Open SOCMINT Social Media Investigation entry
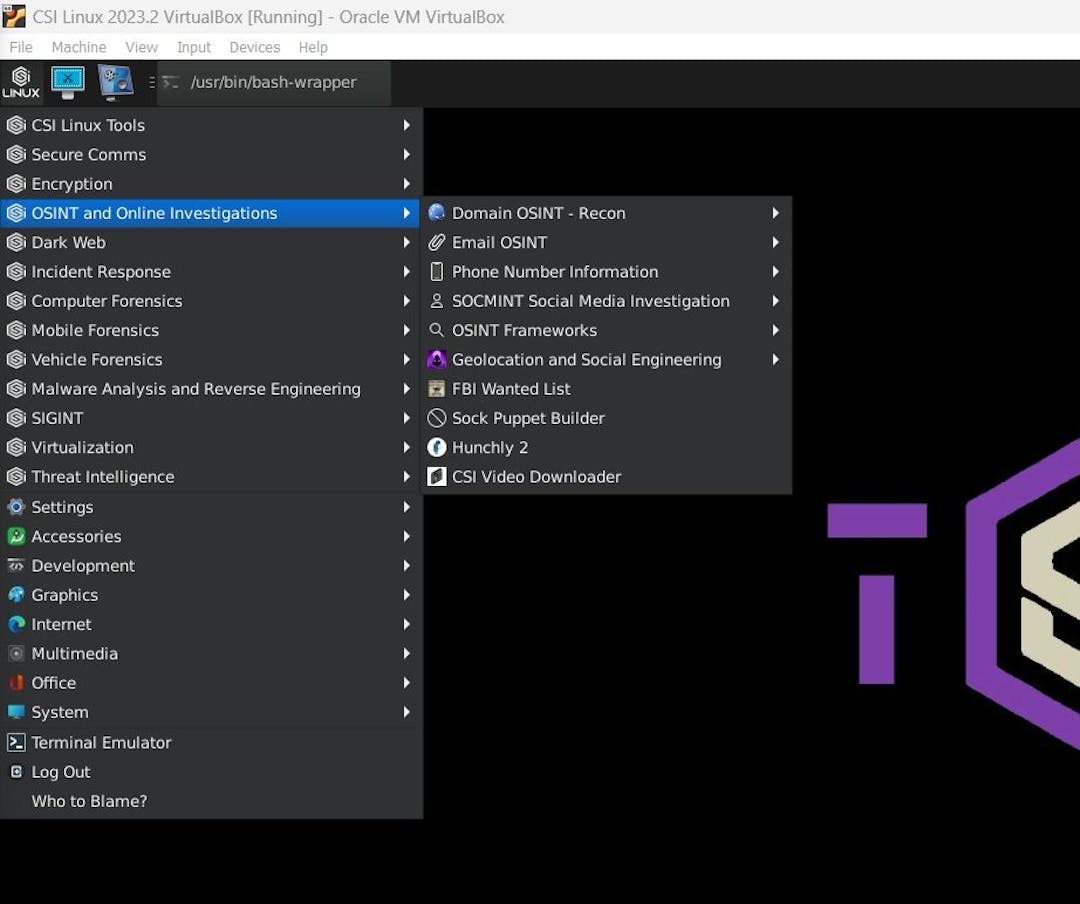 pyautogui.click(x=590, y=301)
